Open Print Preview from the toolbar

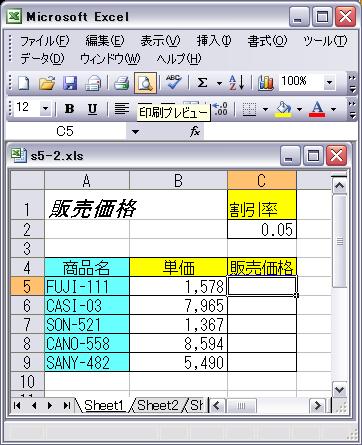pos(145,83)
